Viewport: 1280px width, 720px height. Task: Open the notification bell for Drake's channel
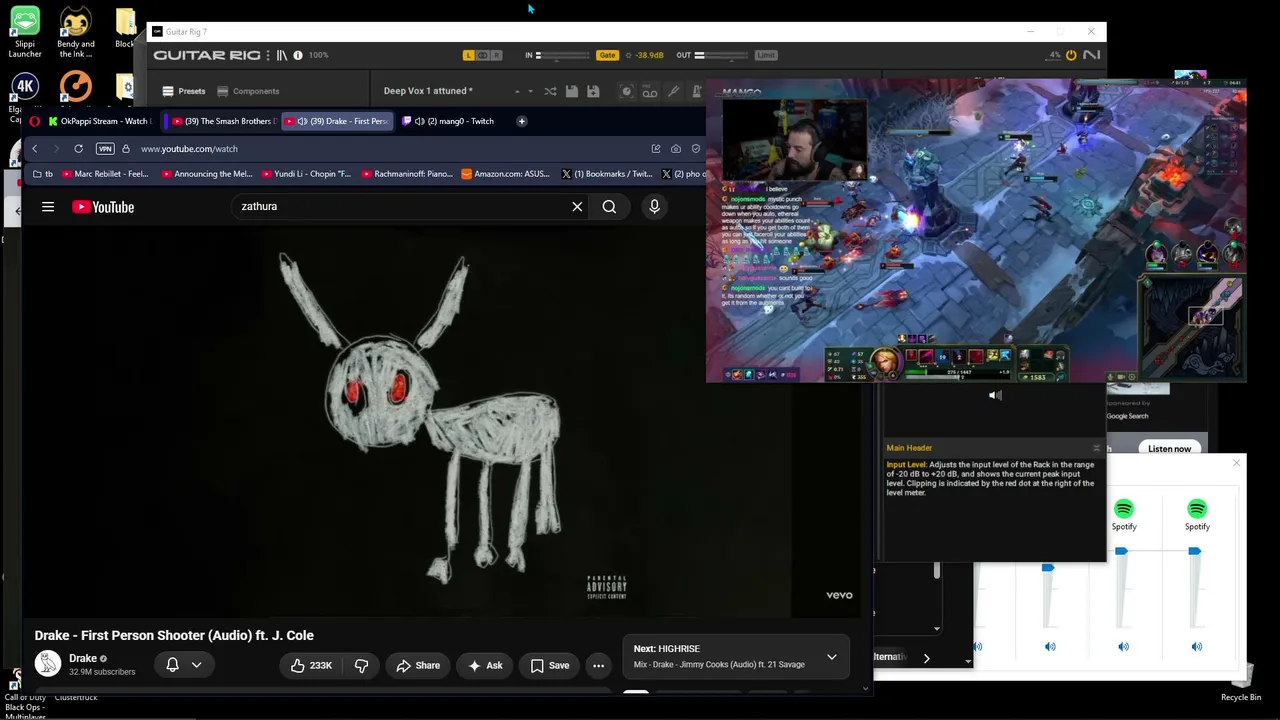click(x=172, y=665)
